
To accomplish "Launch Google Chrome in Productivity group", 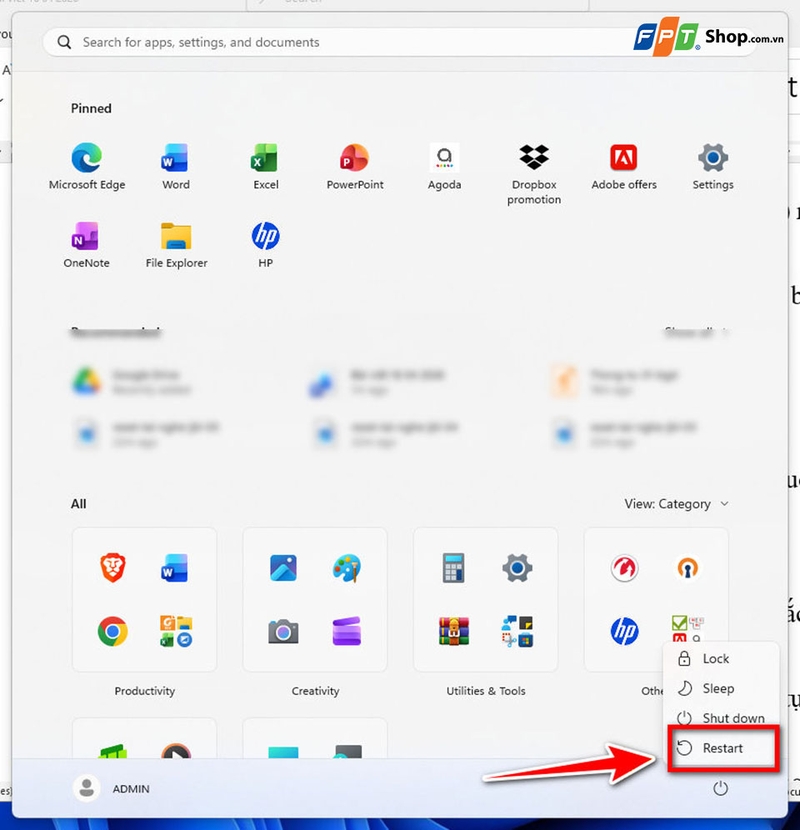I will click(112, 631).
